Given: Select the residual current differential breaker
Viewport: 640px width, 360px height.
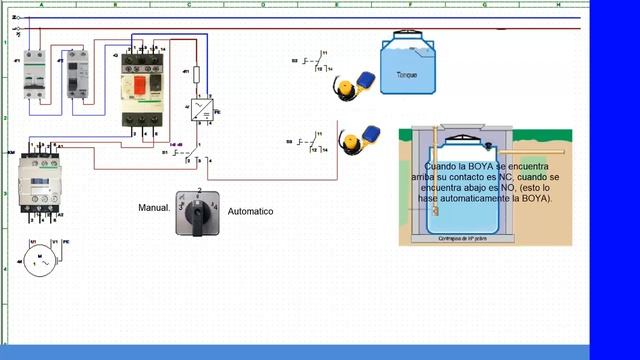Looking at the screenshot, I should click(78, 74).
